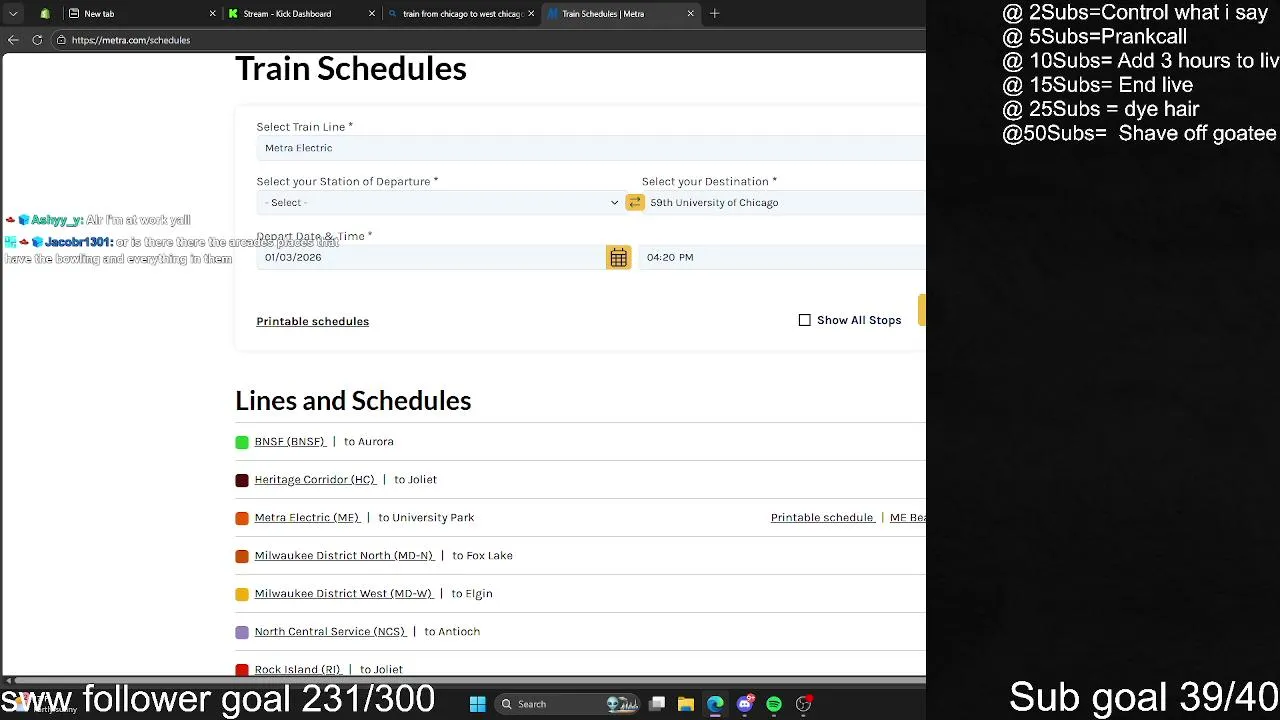Open Metra Electric Printable schedule link
The width and height of the screenshot is (1280, 720).
point(822,517)
